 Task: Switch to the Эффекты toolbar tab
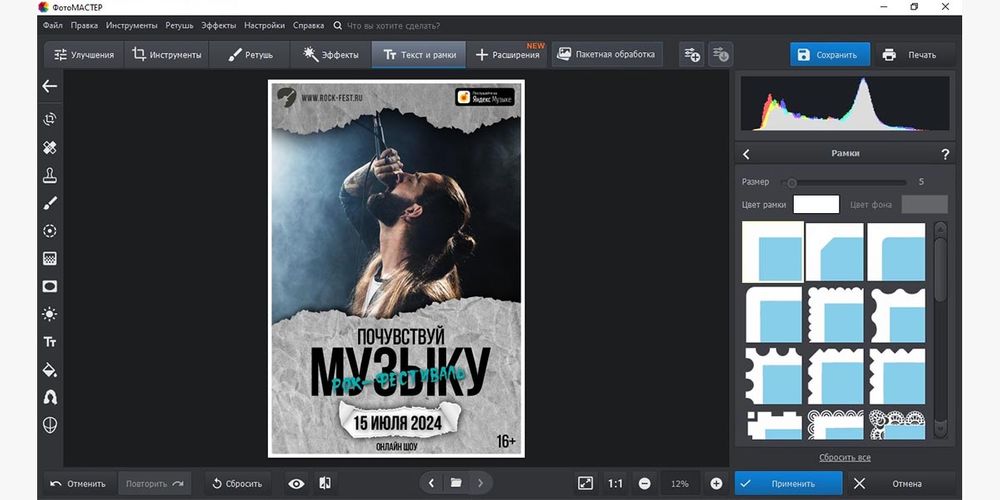pos(330,55)
